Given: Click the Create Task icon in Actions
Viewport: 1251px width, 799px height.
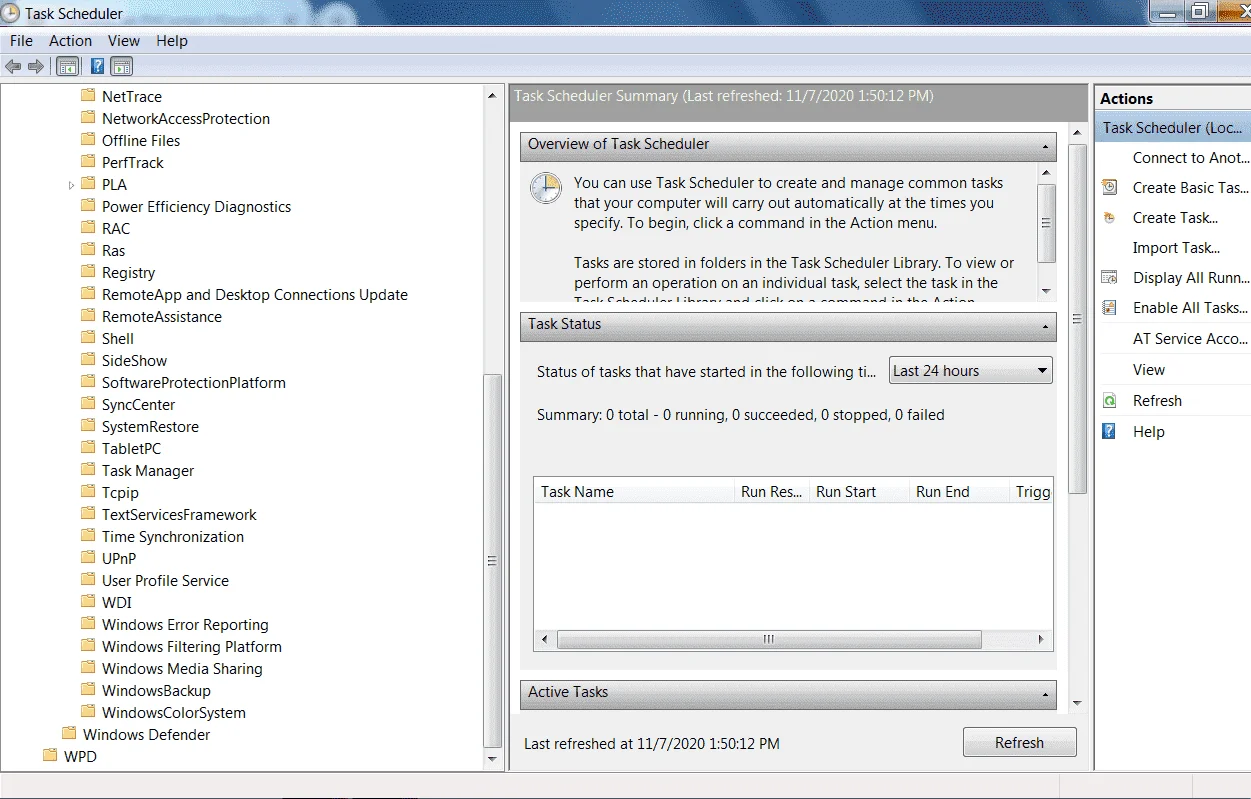Looking at the screenshot, I should (x=1109, y=217).
